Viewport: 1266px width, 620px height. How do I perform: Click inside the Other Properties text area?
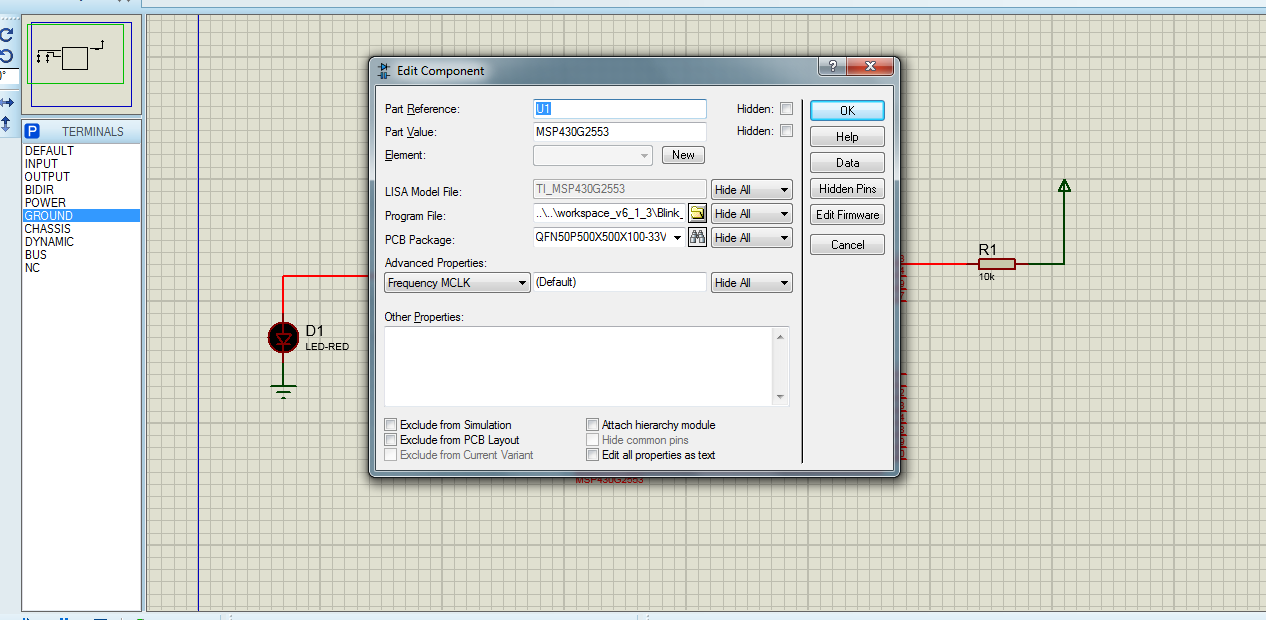pos(579,366)
